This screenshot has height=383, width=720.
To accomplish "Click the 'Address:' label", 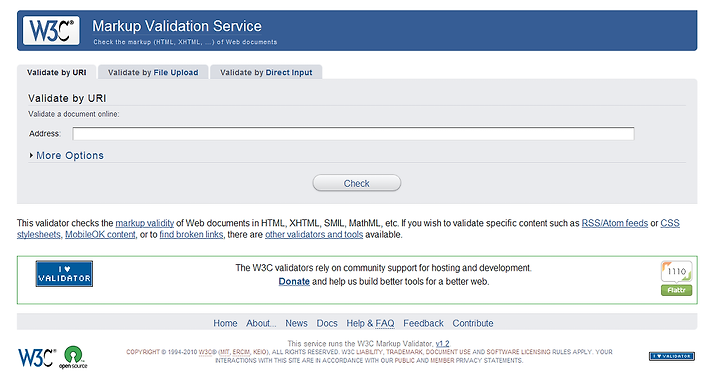I will [45, 134].
